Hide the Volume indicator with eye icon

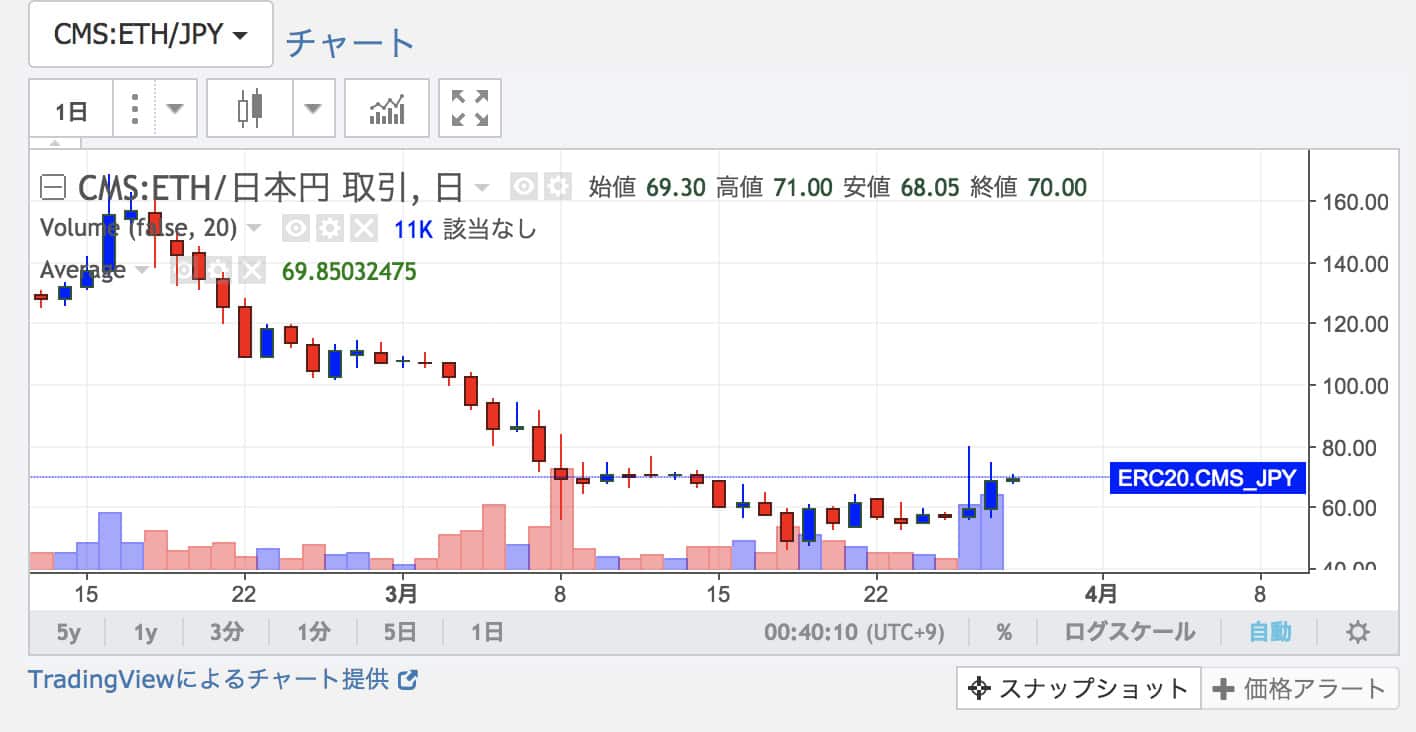pyautogui.click(x=296, y=229)
